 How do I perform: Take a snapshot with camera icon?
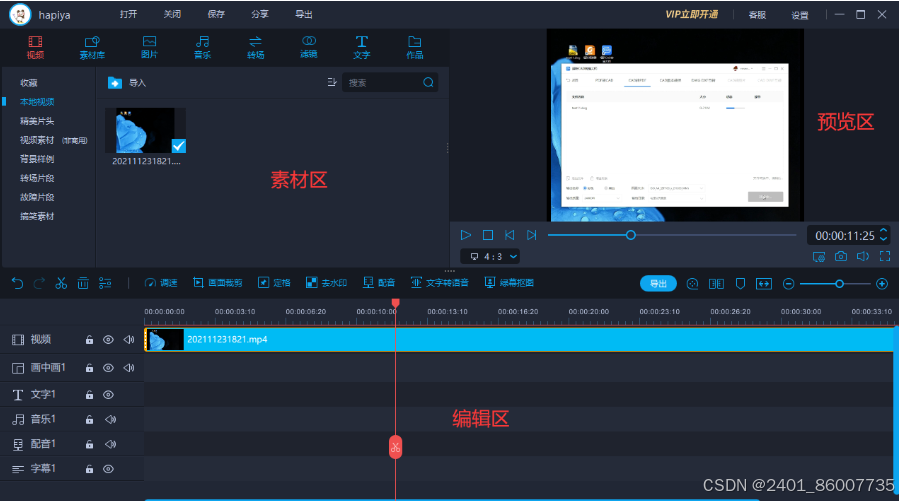coord(841,256)
